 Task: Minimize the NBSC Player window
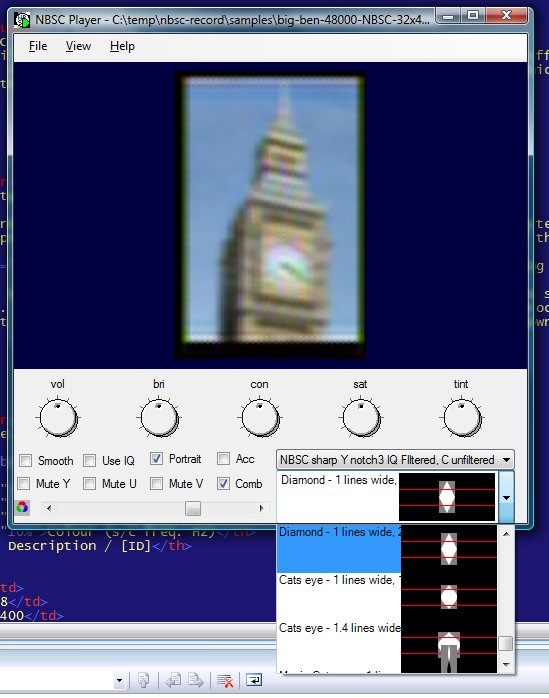click(448, 16)
